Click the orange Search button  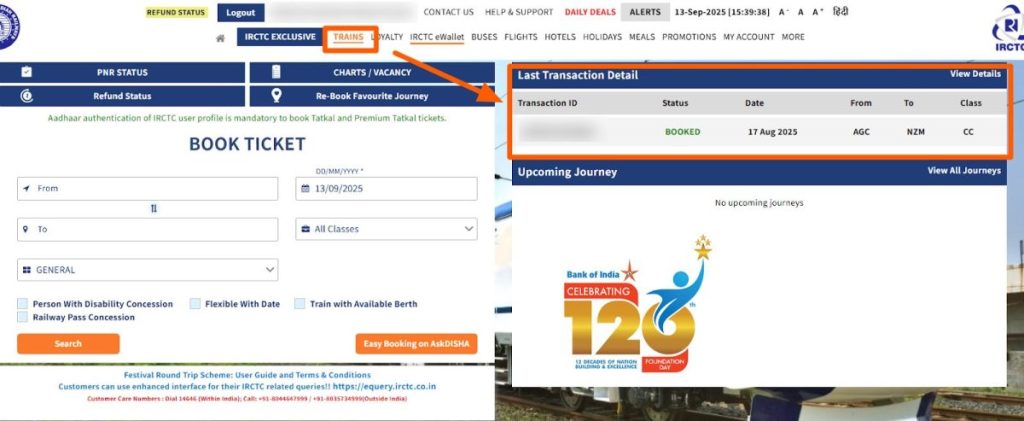69,344
